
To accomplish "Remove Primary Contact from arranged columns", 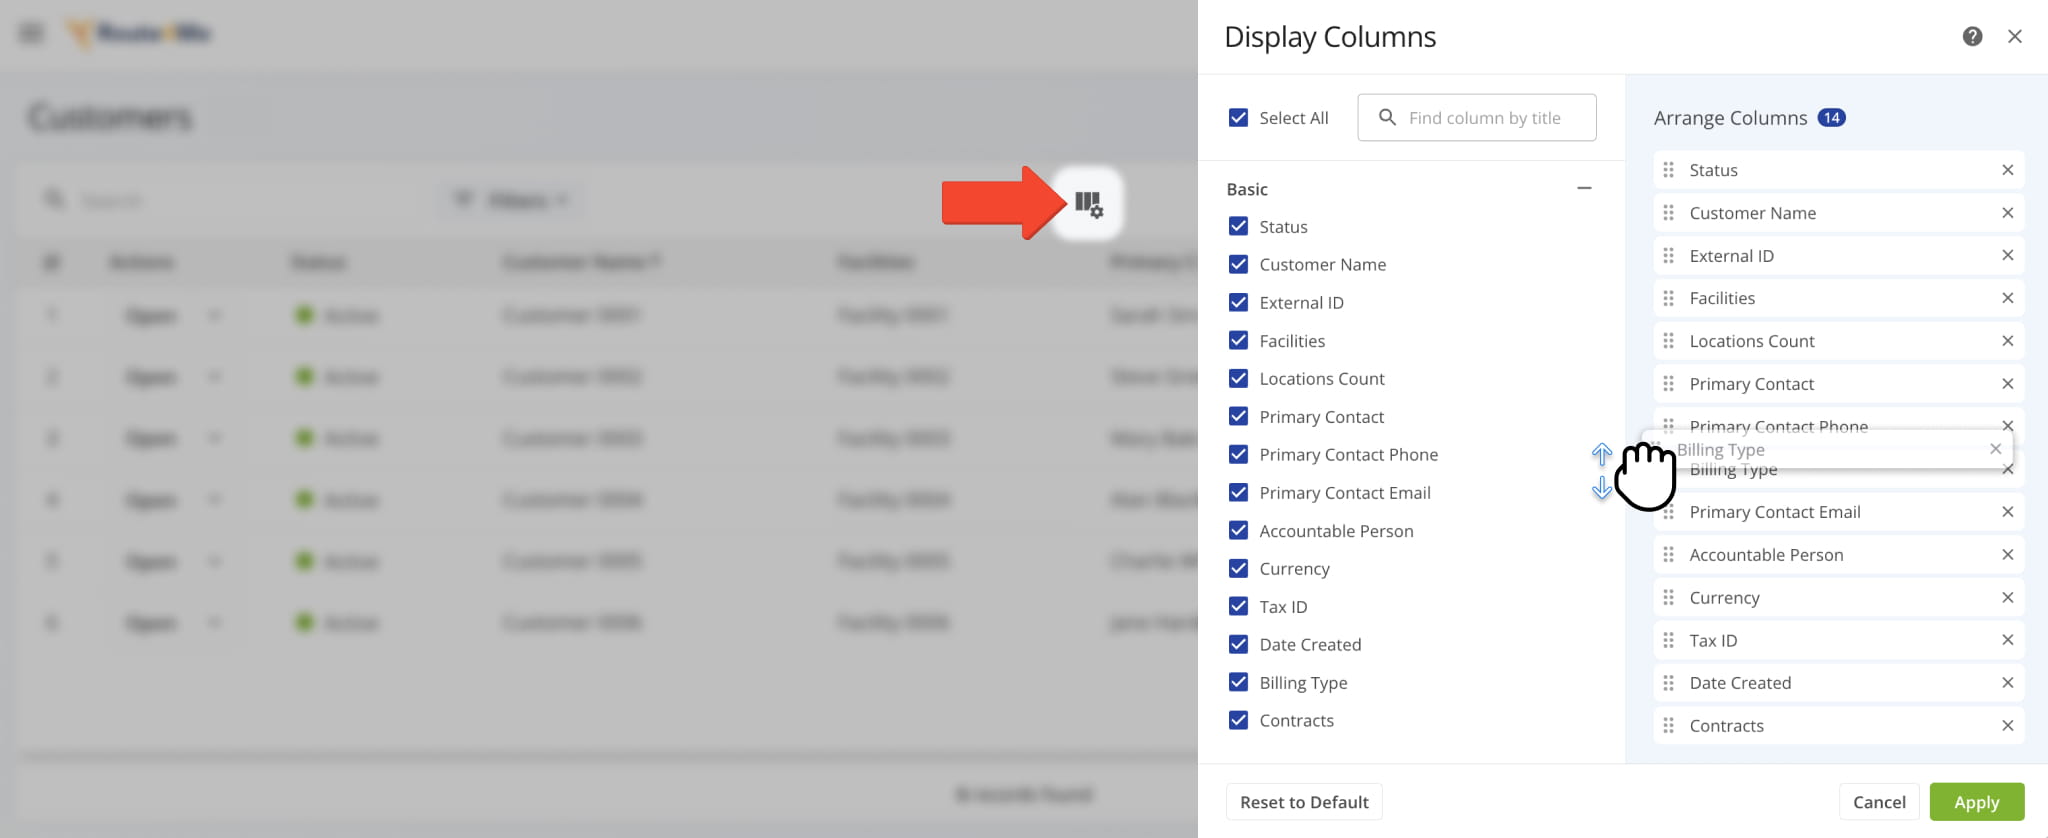I will coord(2007,384).
